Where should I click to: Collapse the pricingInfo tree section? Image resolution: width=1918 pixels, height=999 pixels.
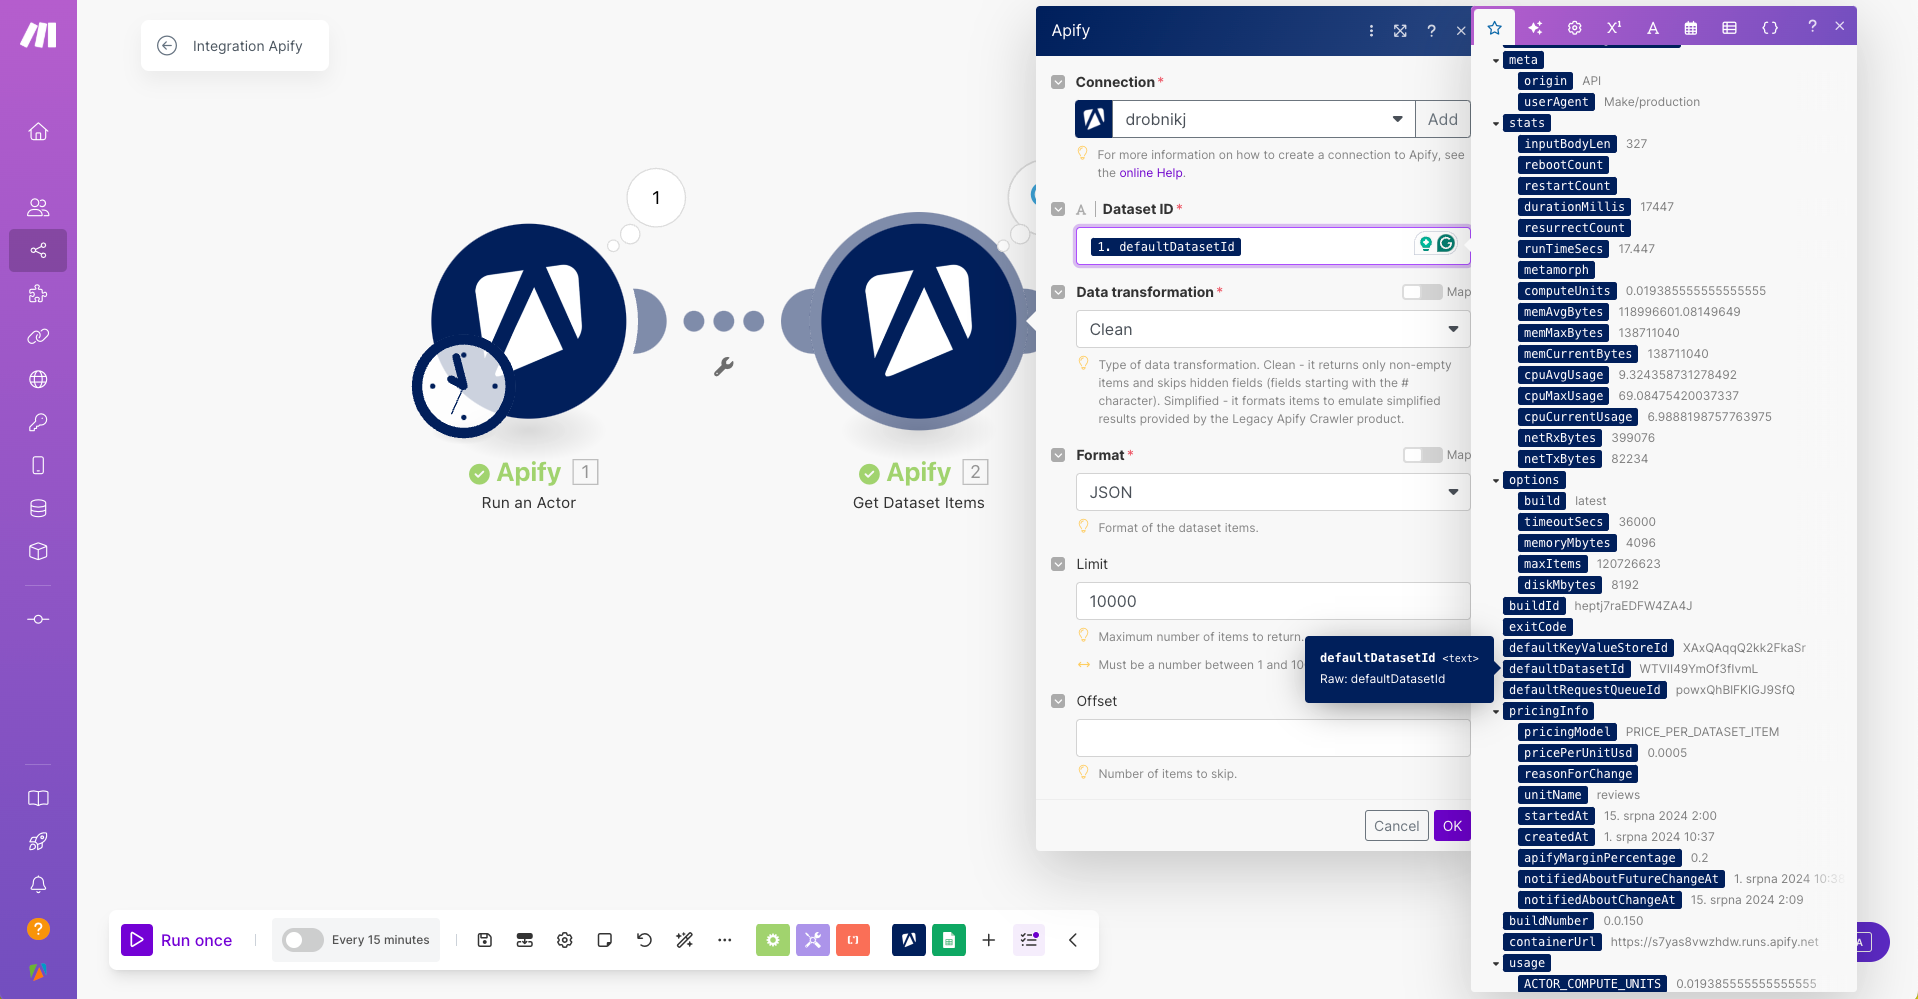coord(1496,712)
